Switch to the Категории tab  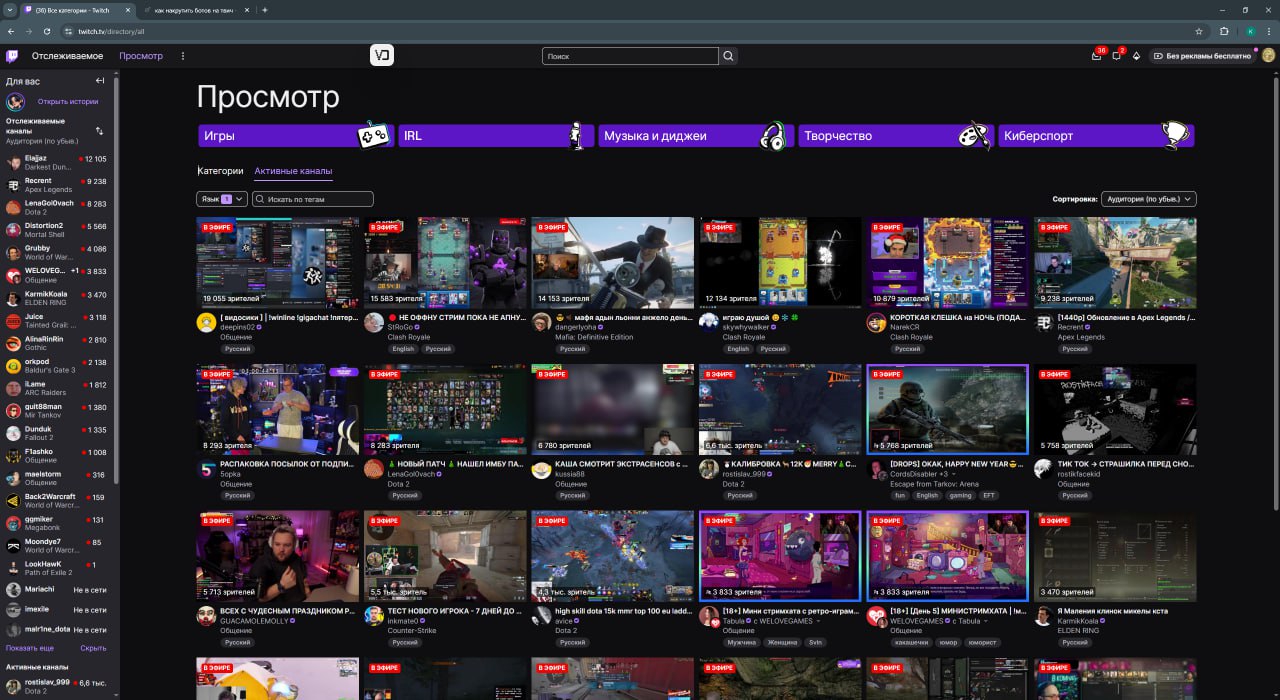coord(220,171)
